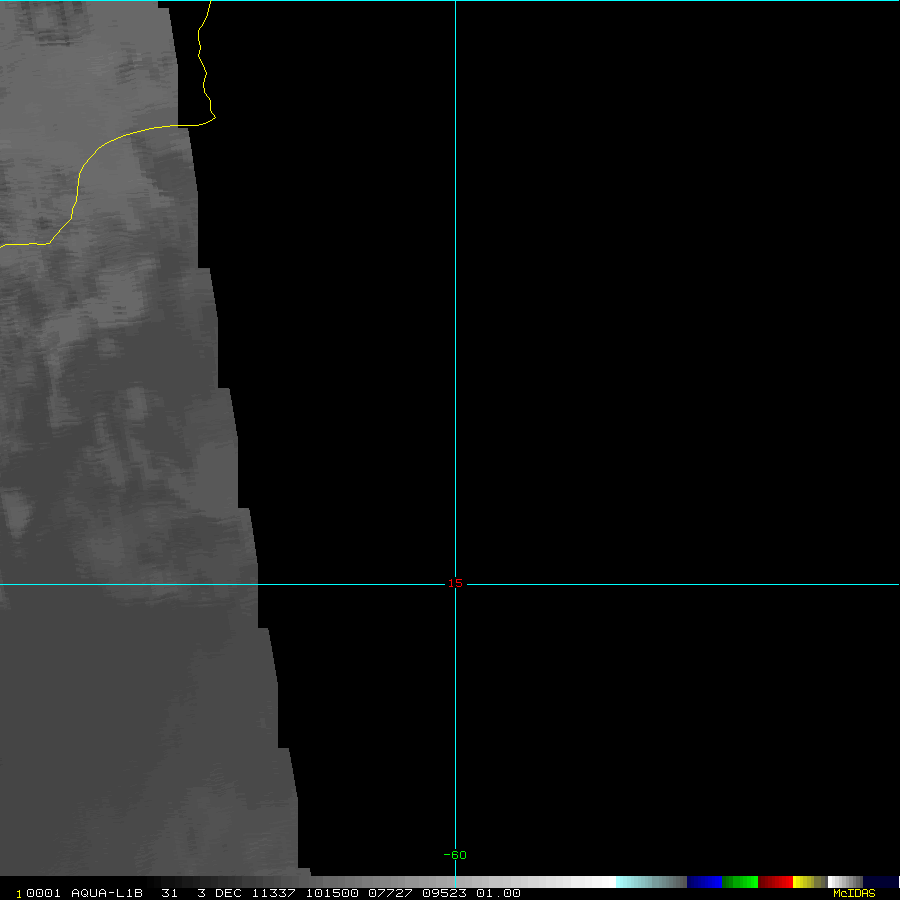This screenshot has width=900, height=900.
Task: Click the AQUA-L1B text in status line
Action: (104, 893)
